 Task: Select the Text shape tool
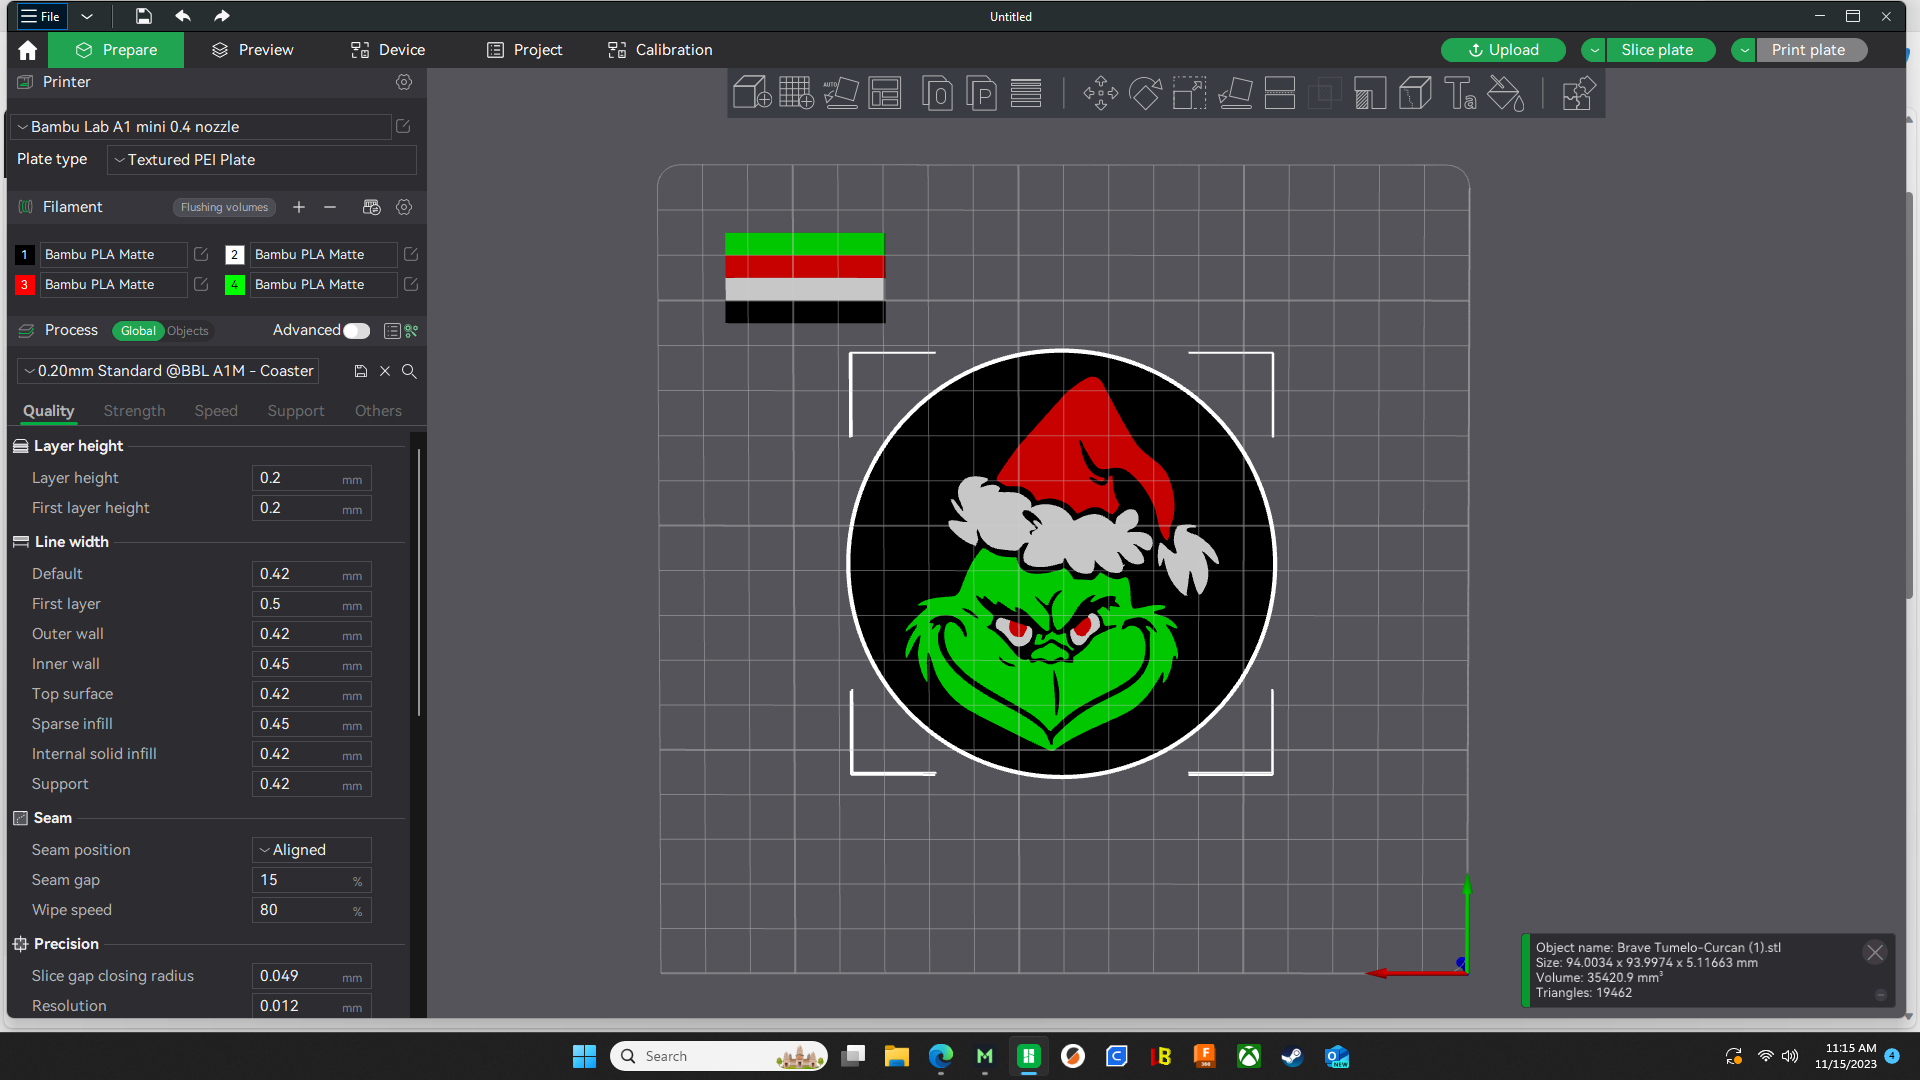1460,93
